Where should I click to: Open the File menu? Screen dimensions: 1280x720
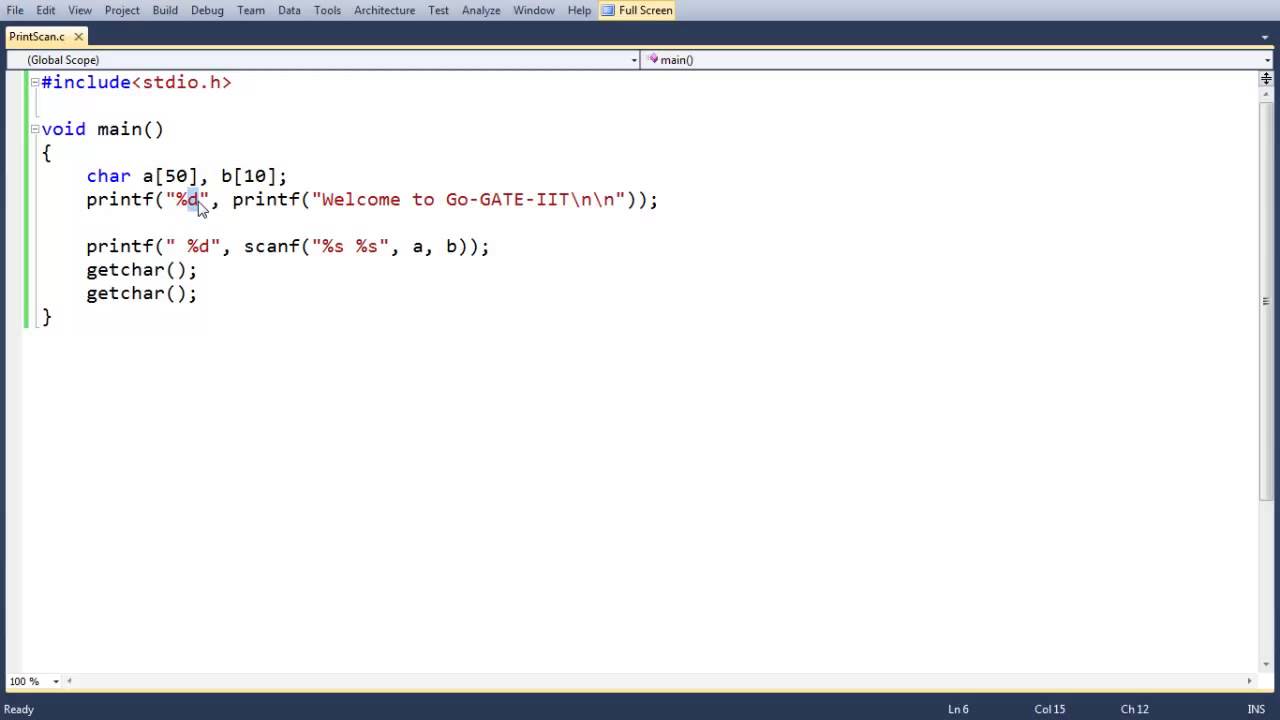click(15, 10)
